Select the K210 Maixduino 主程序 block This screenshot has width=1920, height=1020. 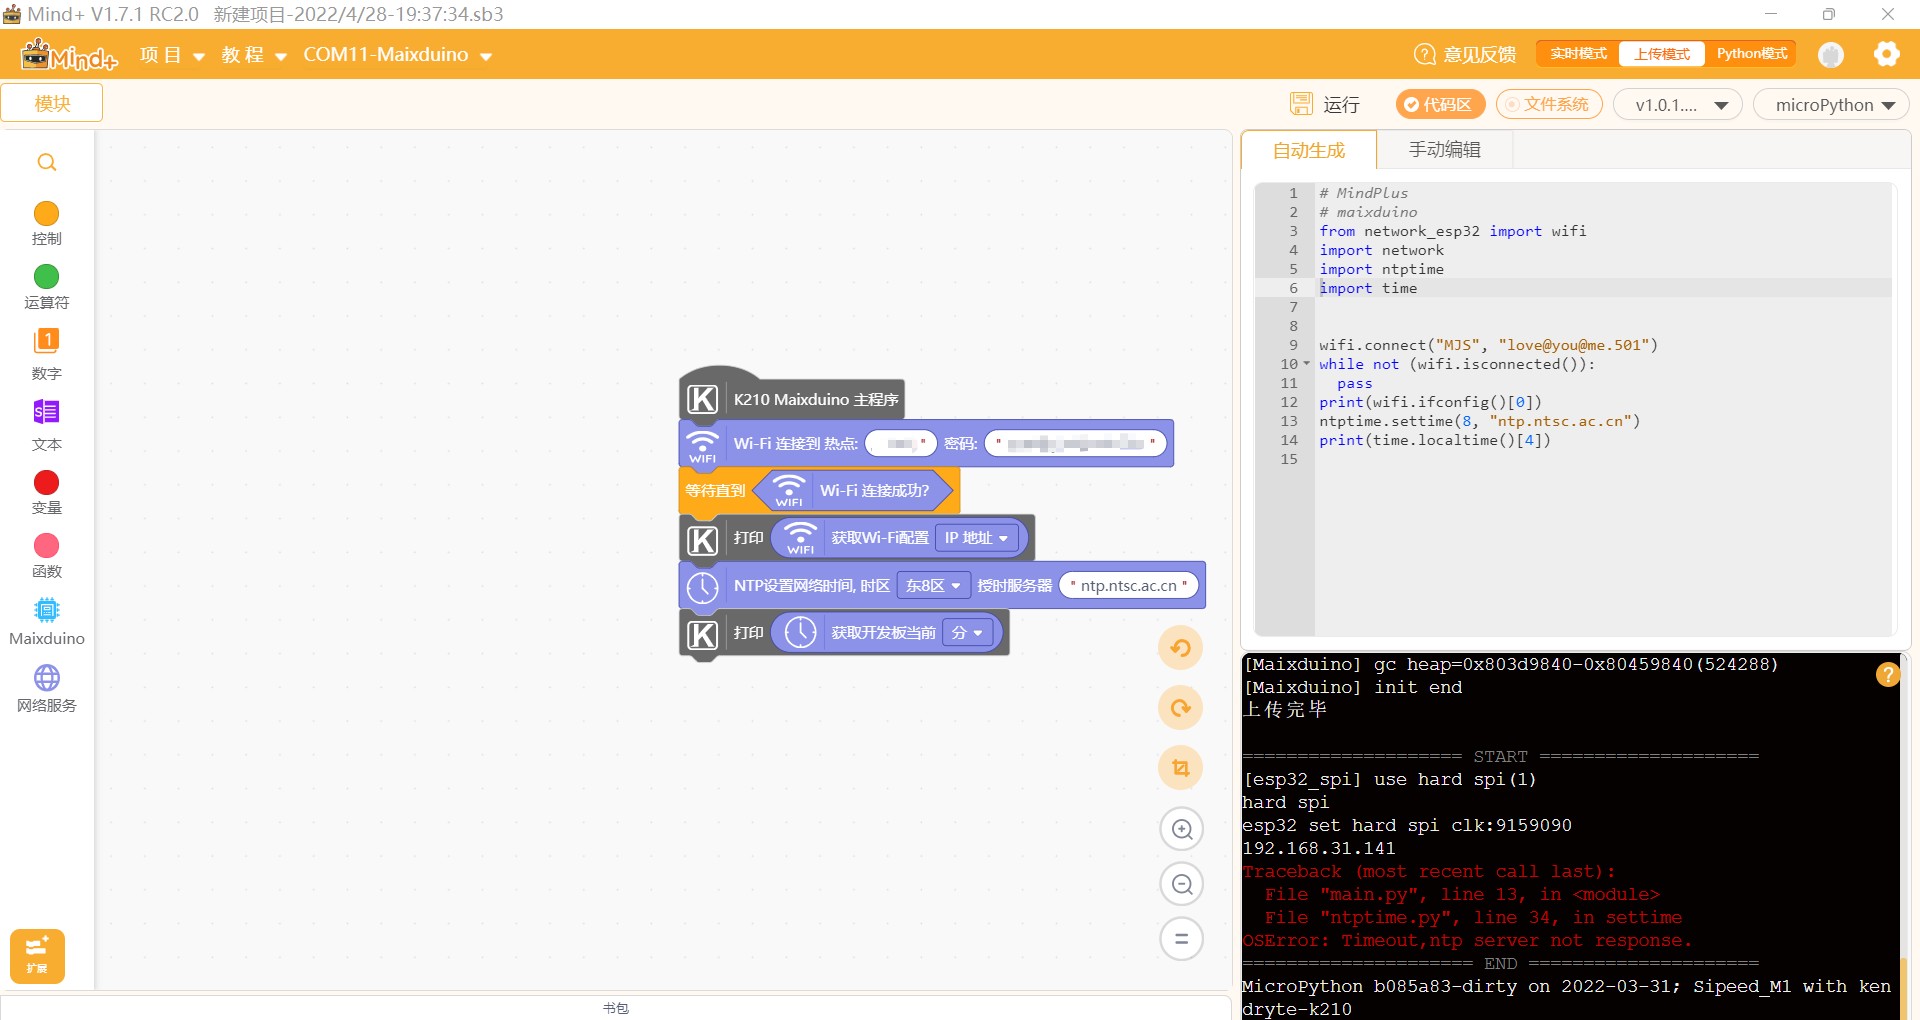pyautogui.click(x=816, y=399)
